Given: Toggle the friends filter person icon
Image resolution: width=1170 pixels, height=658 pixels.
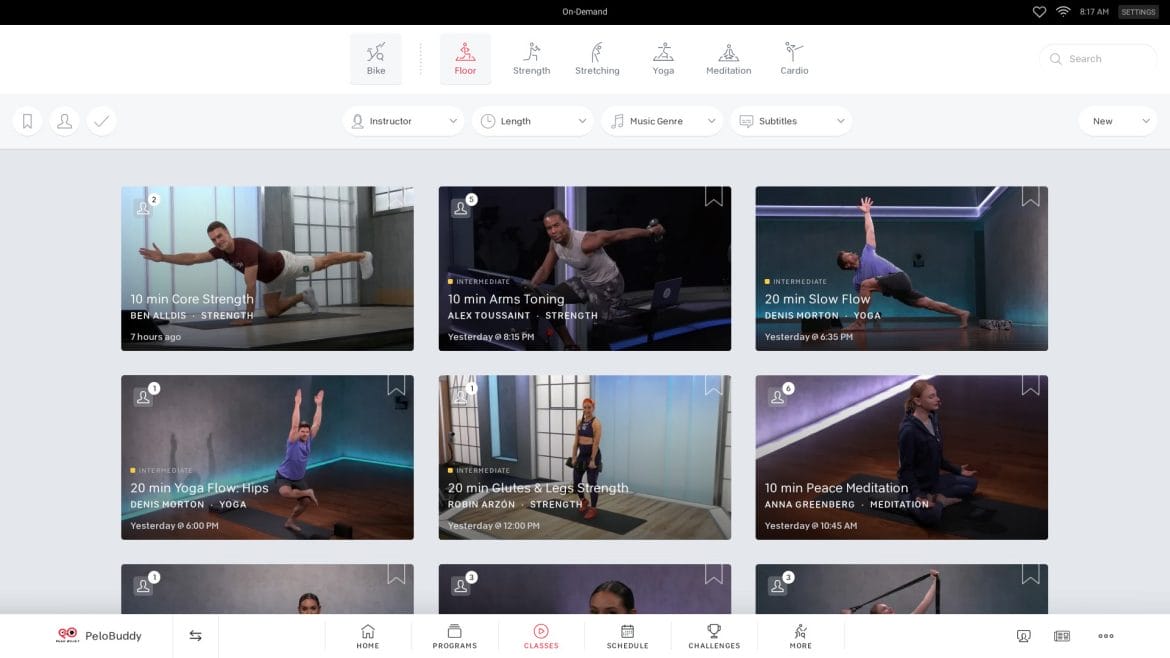Looking at the screenshot, I should [64, 121].
